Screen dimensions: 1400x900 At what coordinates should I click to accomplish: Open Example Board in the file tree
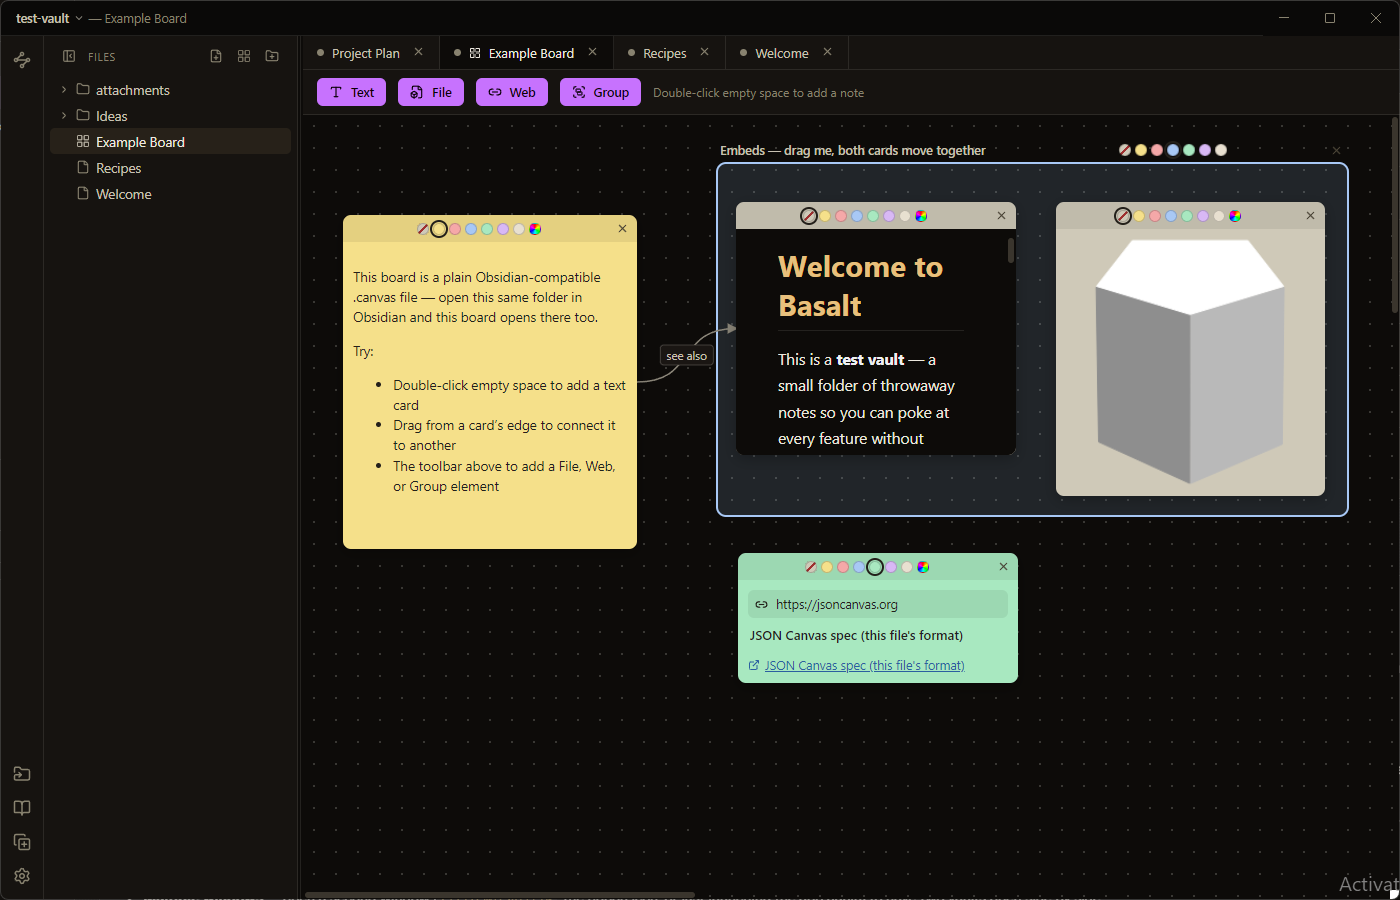point(170,142)
